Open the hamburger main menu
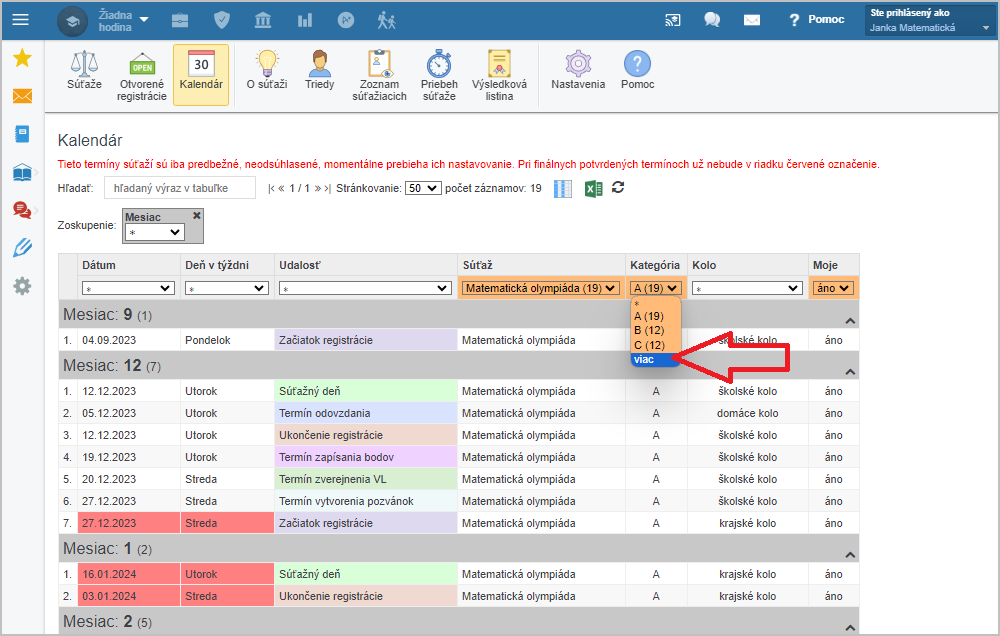The height and width of the screenshot is (636, 1000). pyautogui.click(x=20, y=20)
